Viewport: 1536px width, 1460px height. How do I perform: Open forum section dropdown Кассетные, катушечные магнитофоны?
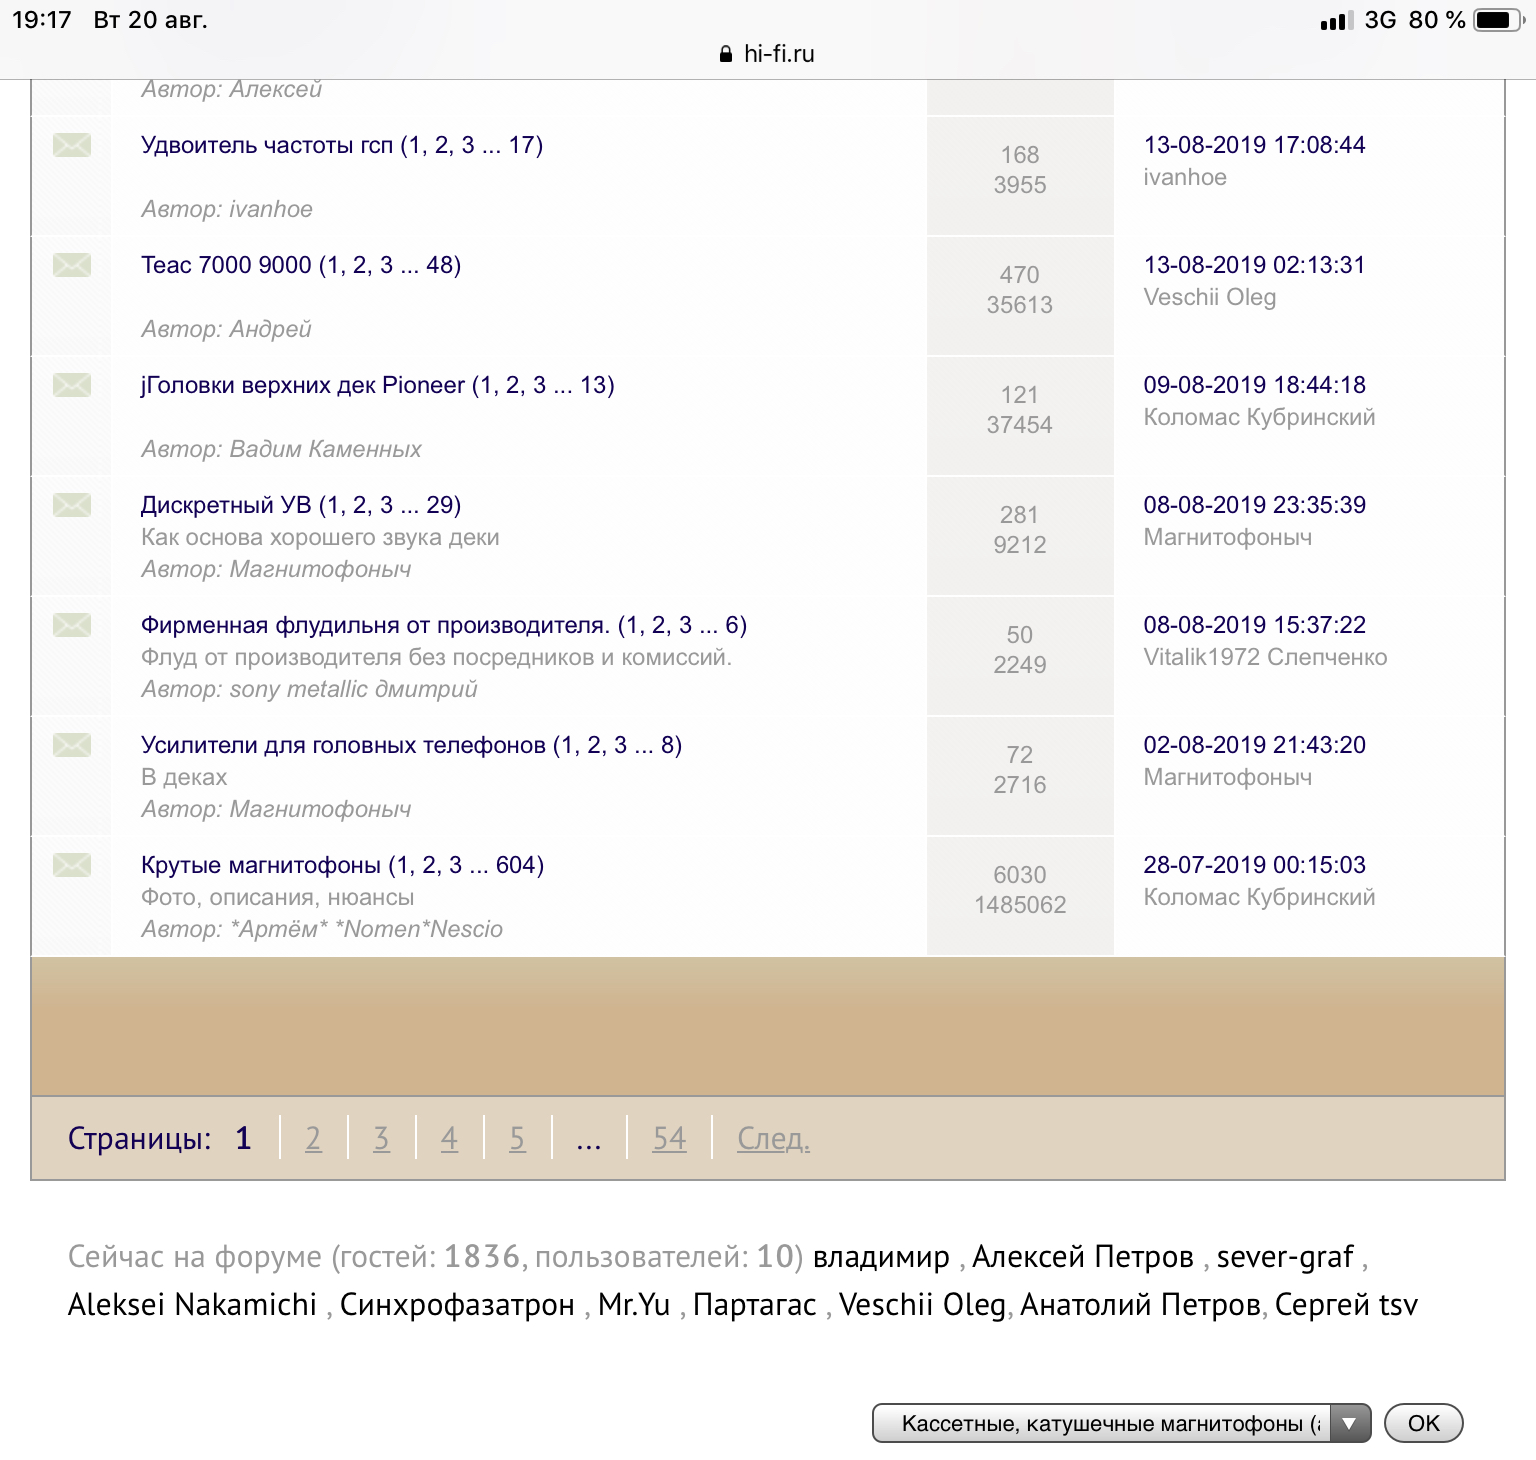pos(1120,1423)
